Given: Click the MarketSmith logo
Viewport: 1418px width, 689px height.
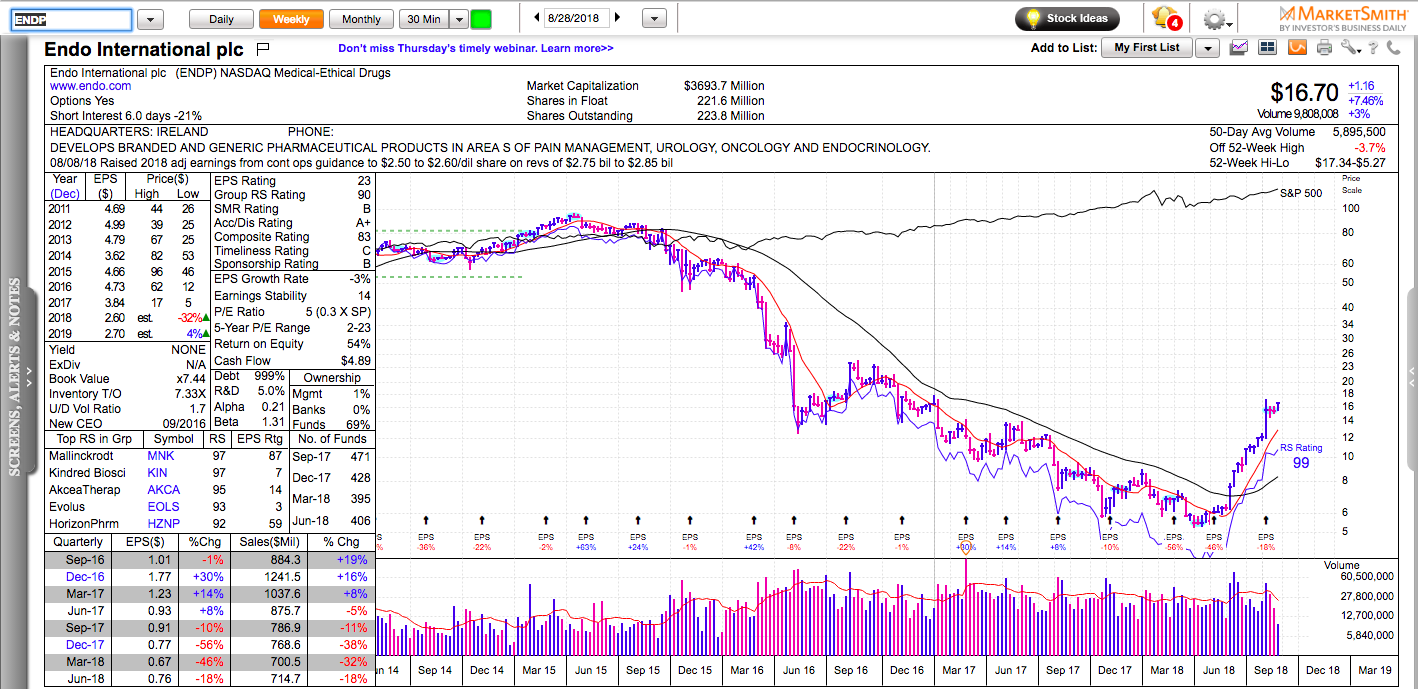Looking at the screenshot, I should pos(1343,18).
